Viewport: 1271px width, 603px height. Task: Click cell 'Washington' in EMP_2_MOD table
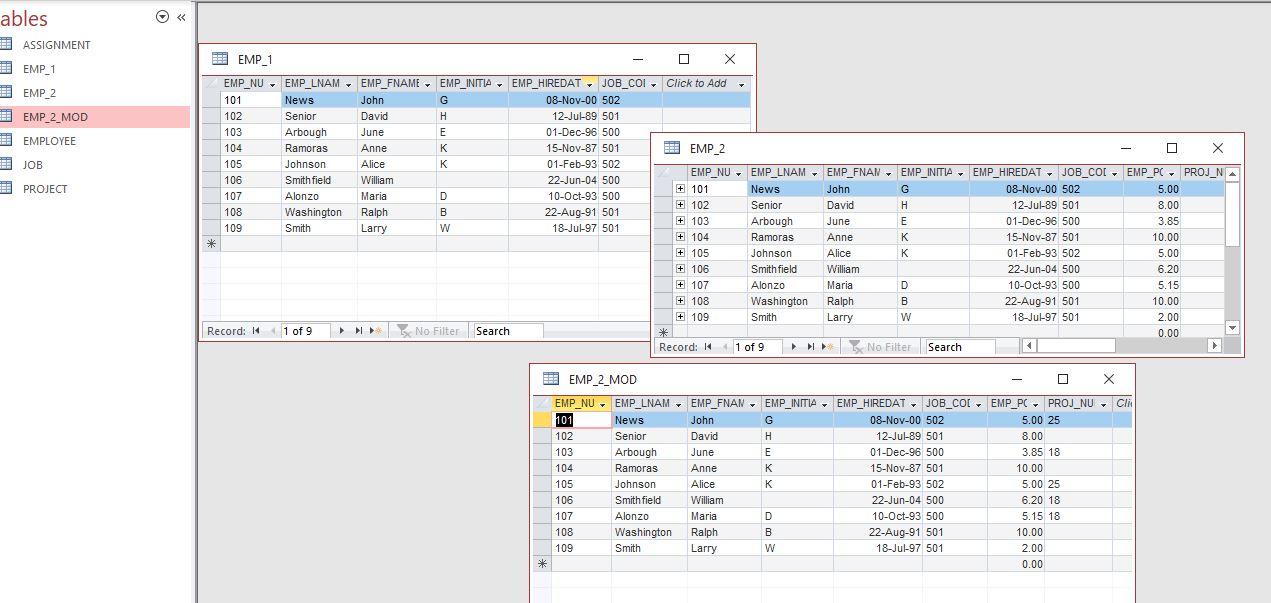point(649,532)
